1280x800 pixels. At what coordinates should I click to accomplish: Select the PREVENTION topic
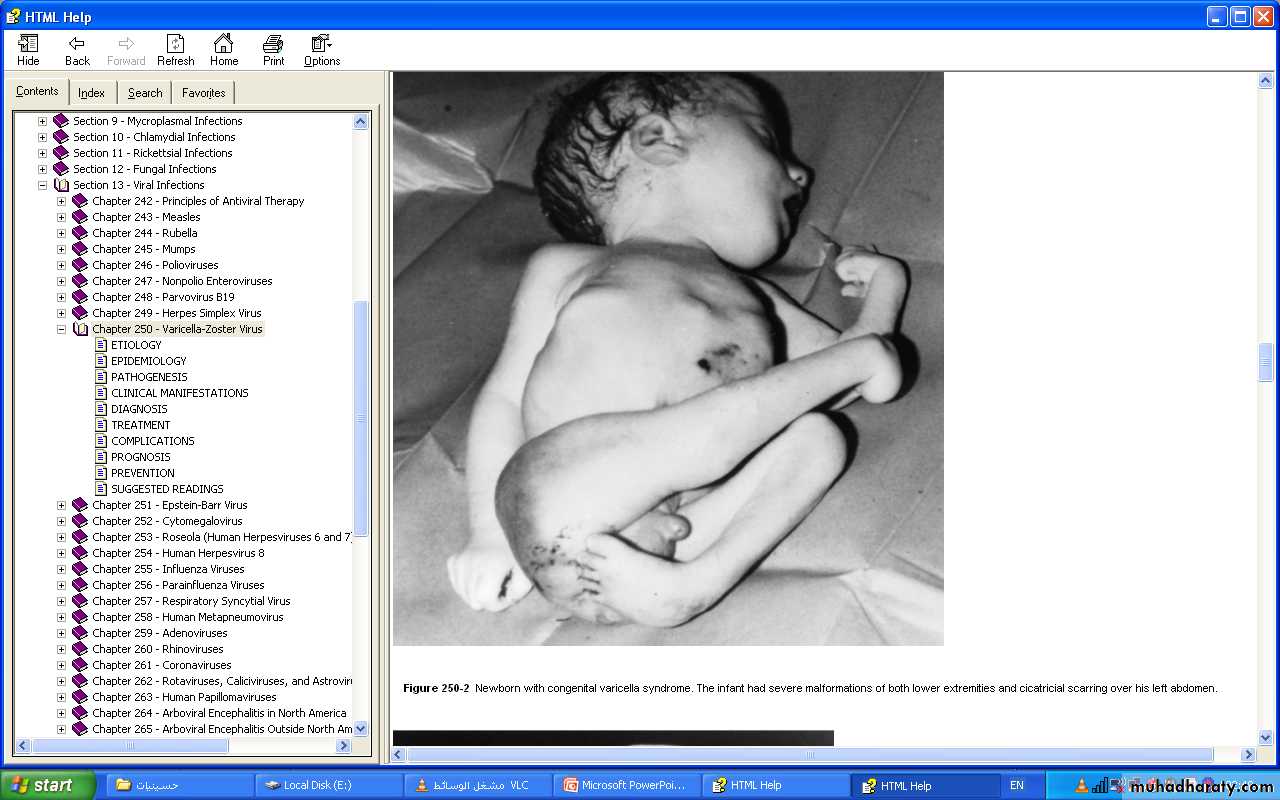142,473
